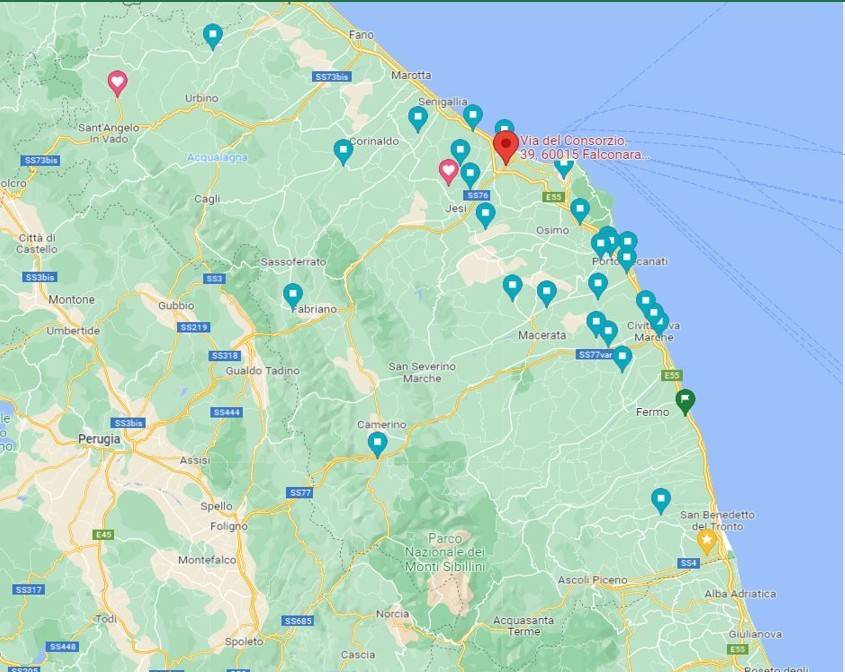Image resolution: width=845 pixels, height=672 pixels.
Task: Click the Acqualagna label
Action: coord(217,157)
